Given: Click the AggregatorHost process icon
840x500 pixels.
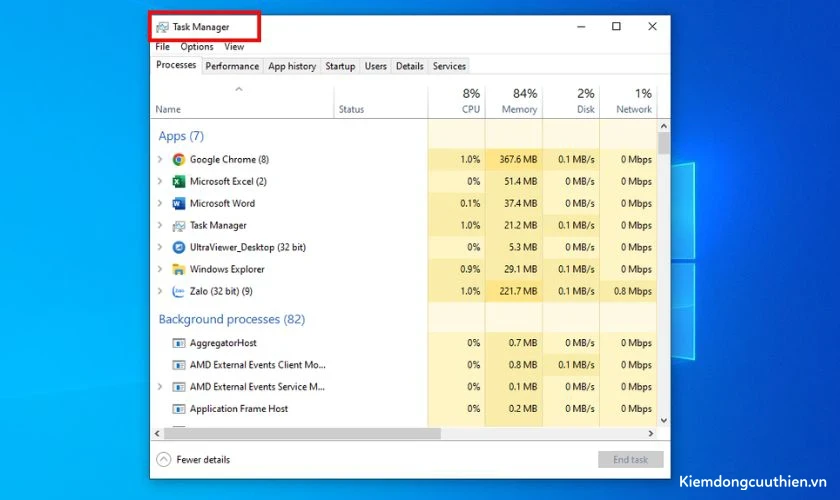Looking at the screenshot, I should pyautogui.click(x=178, y=343).
